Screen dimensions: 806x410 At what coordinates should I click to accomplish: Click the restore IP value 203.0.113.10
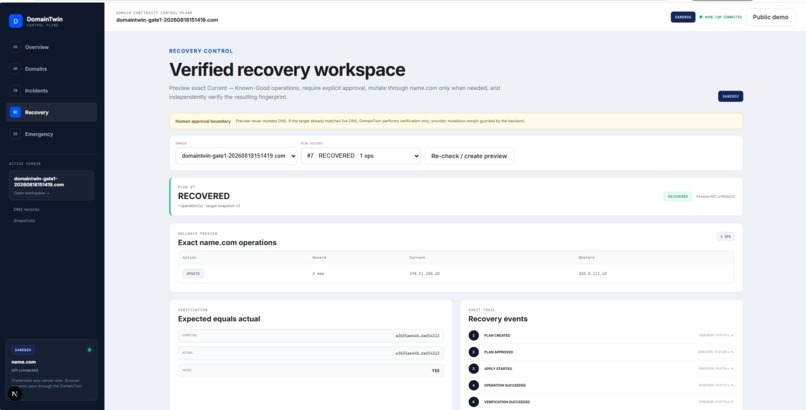[593, 274]
